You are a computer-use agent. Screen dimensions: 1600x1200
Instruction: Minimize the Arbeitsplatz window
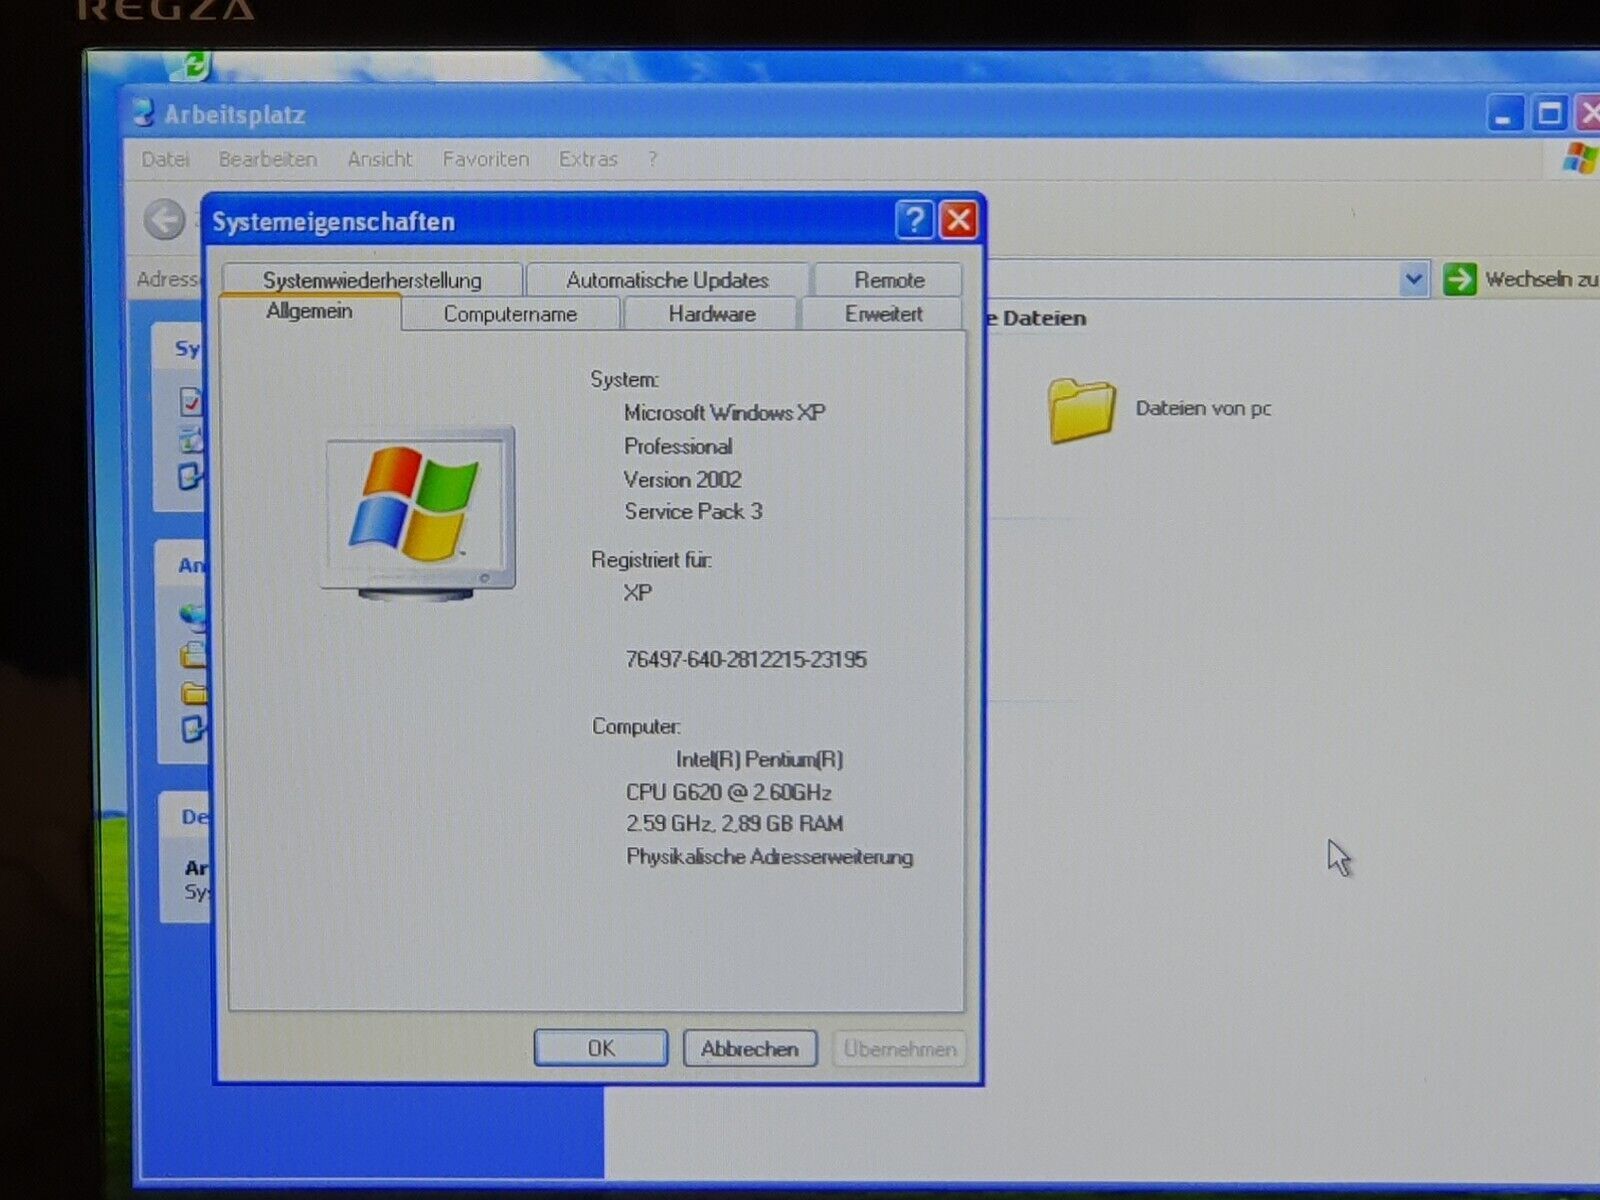coord(1504,114)
